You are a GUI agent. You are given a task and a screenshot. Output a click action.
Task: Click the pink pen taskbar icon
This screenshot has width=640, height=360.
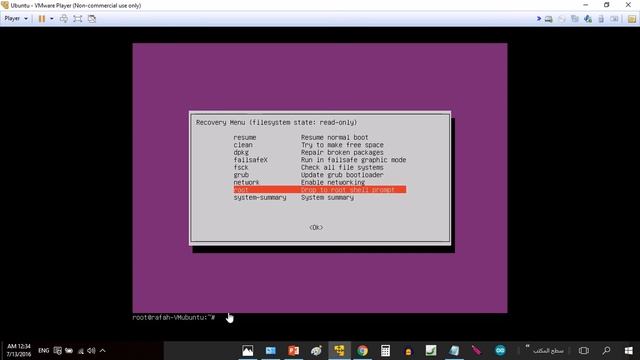[x=476, y=351]
